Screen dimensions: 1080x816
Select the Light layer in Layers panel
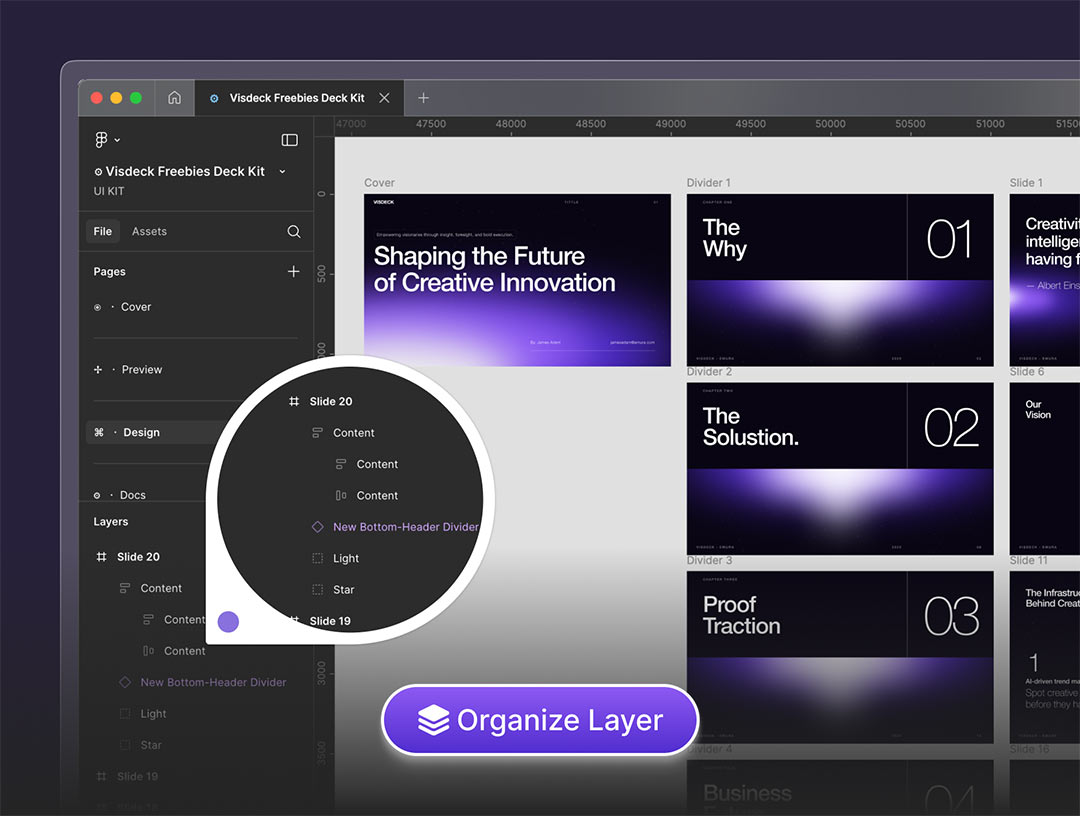coord(153,714)
